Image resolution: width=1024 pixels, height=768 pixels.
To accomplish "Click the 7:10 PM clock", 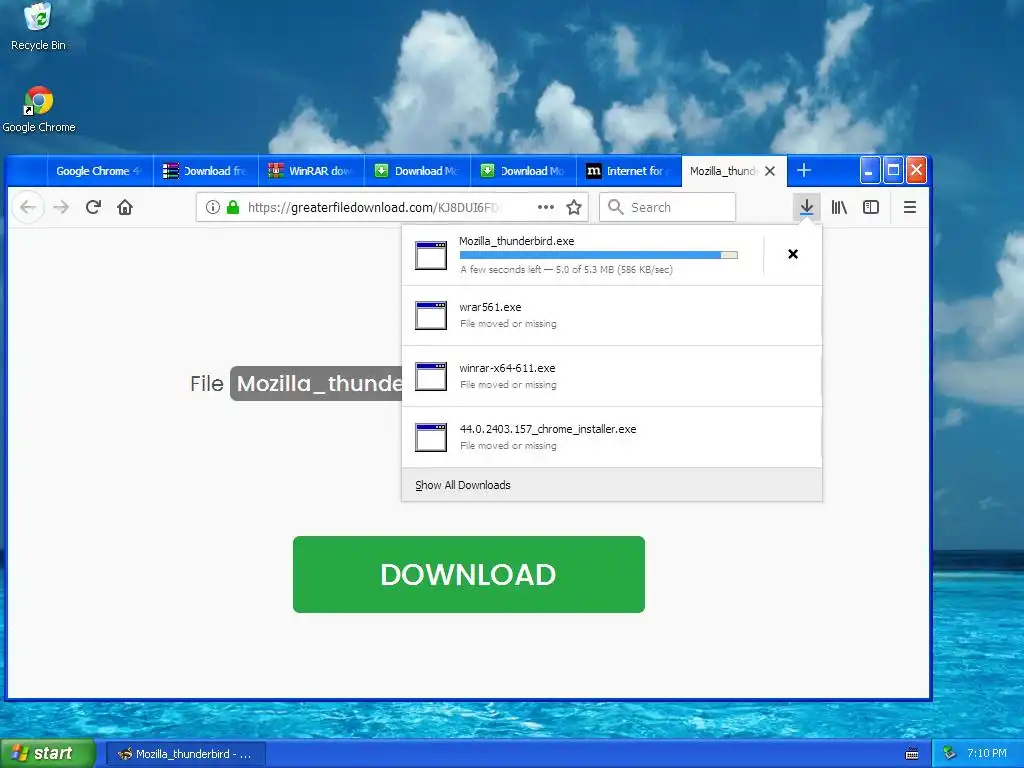I will click(x=987, y=754).
